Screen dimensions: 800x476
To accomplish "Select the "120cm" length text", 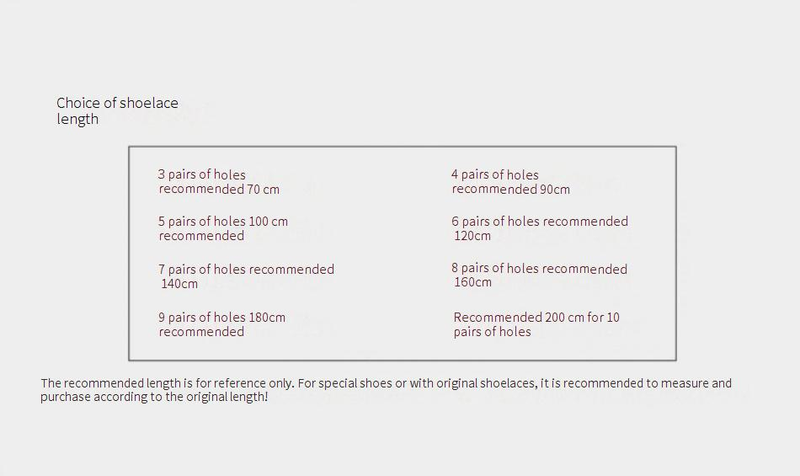I will [x=472, y=236].
